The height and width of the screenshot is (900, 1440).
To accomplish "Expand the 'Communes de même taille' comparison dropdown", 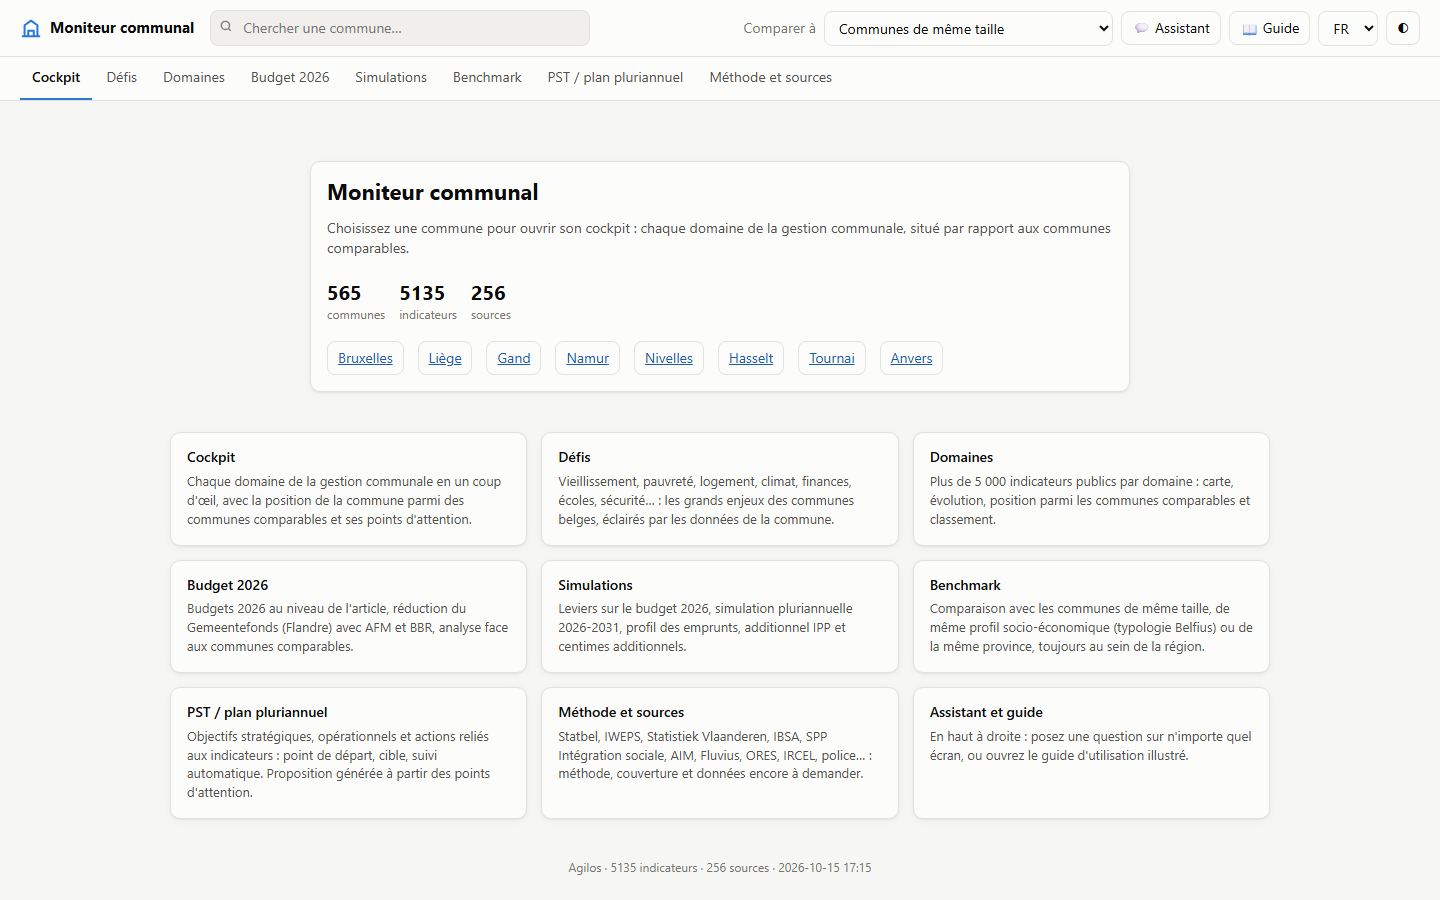I will (968, 28).
